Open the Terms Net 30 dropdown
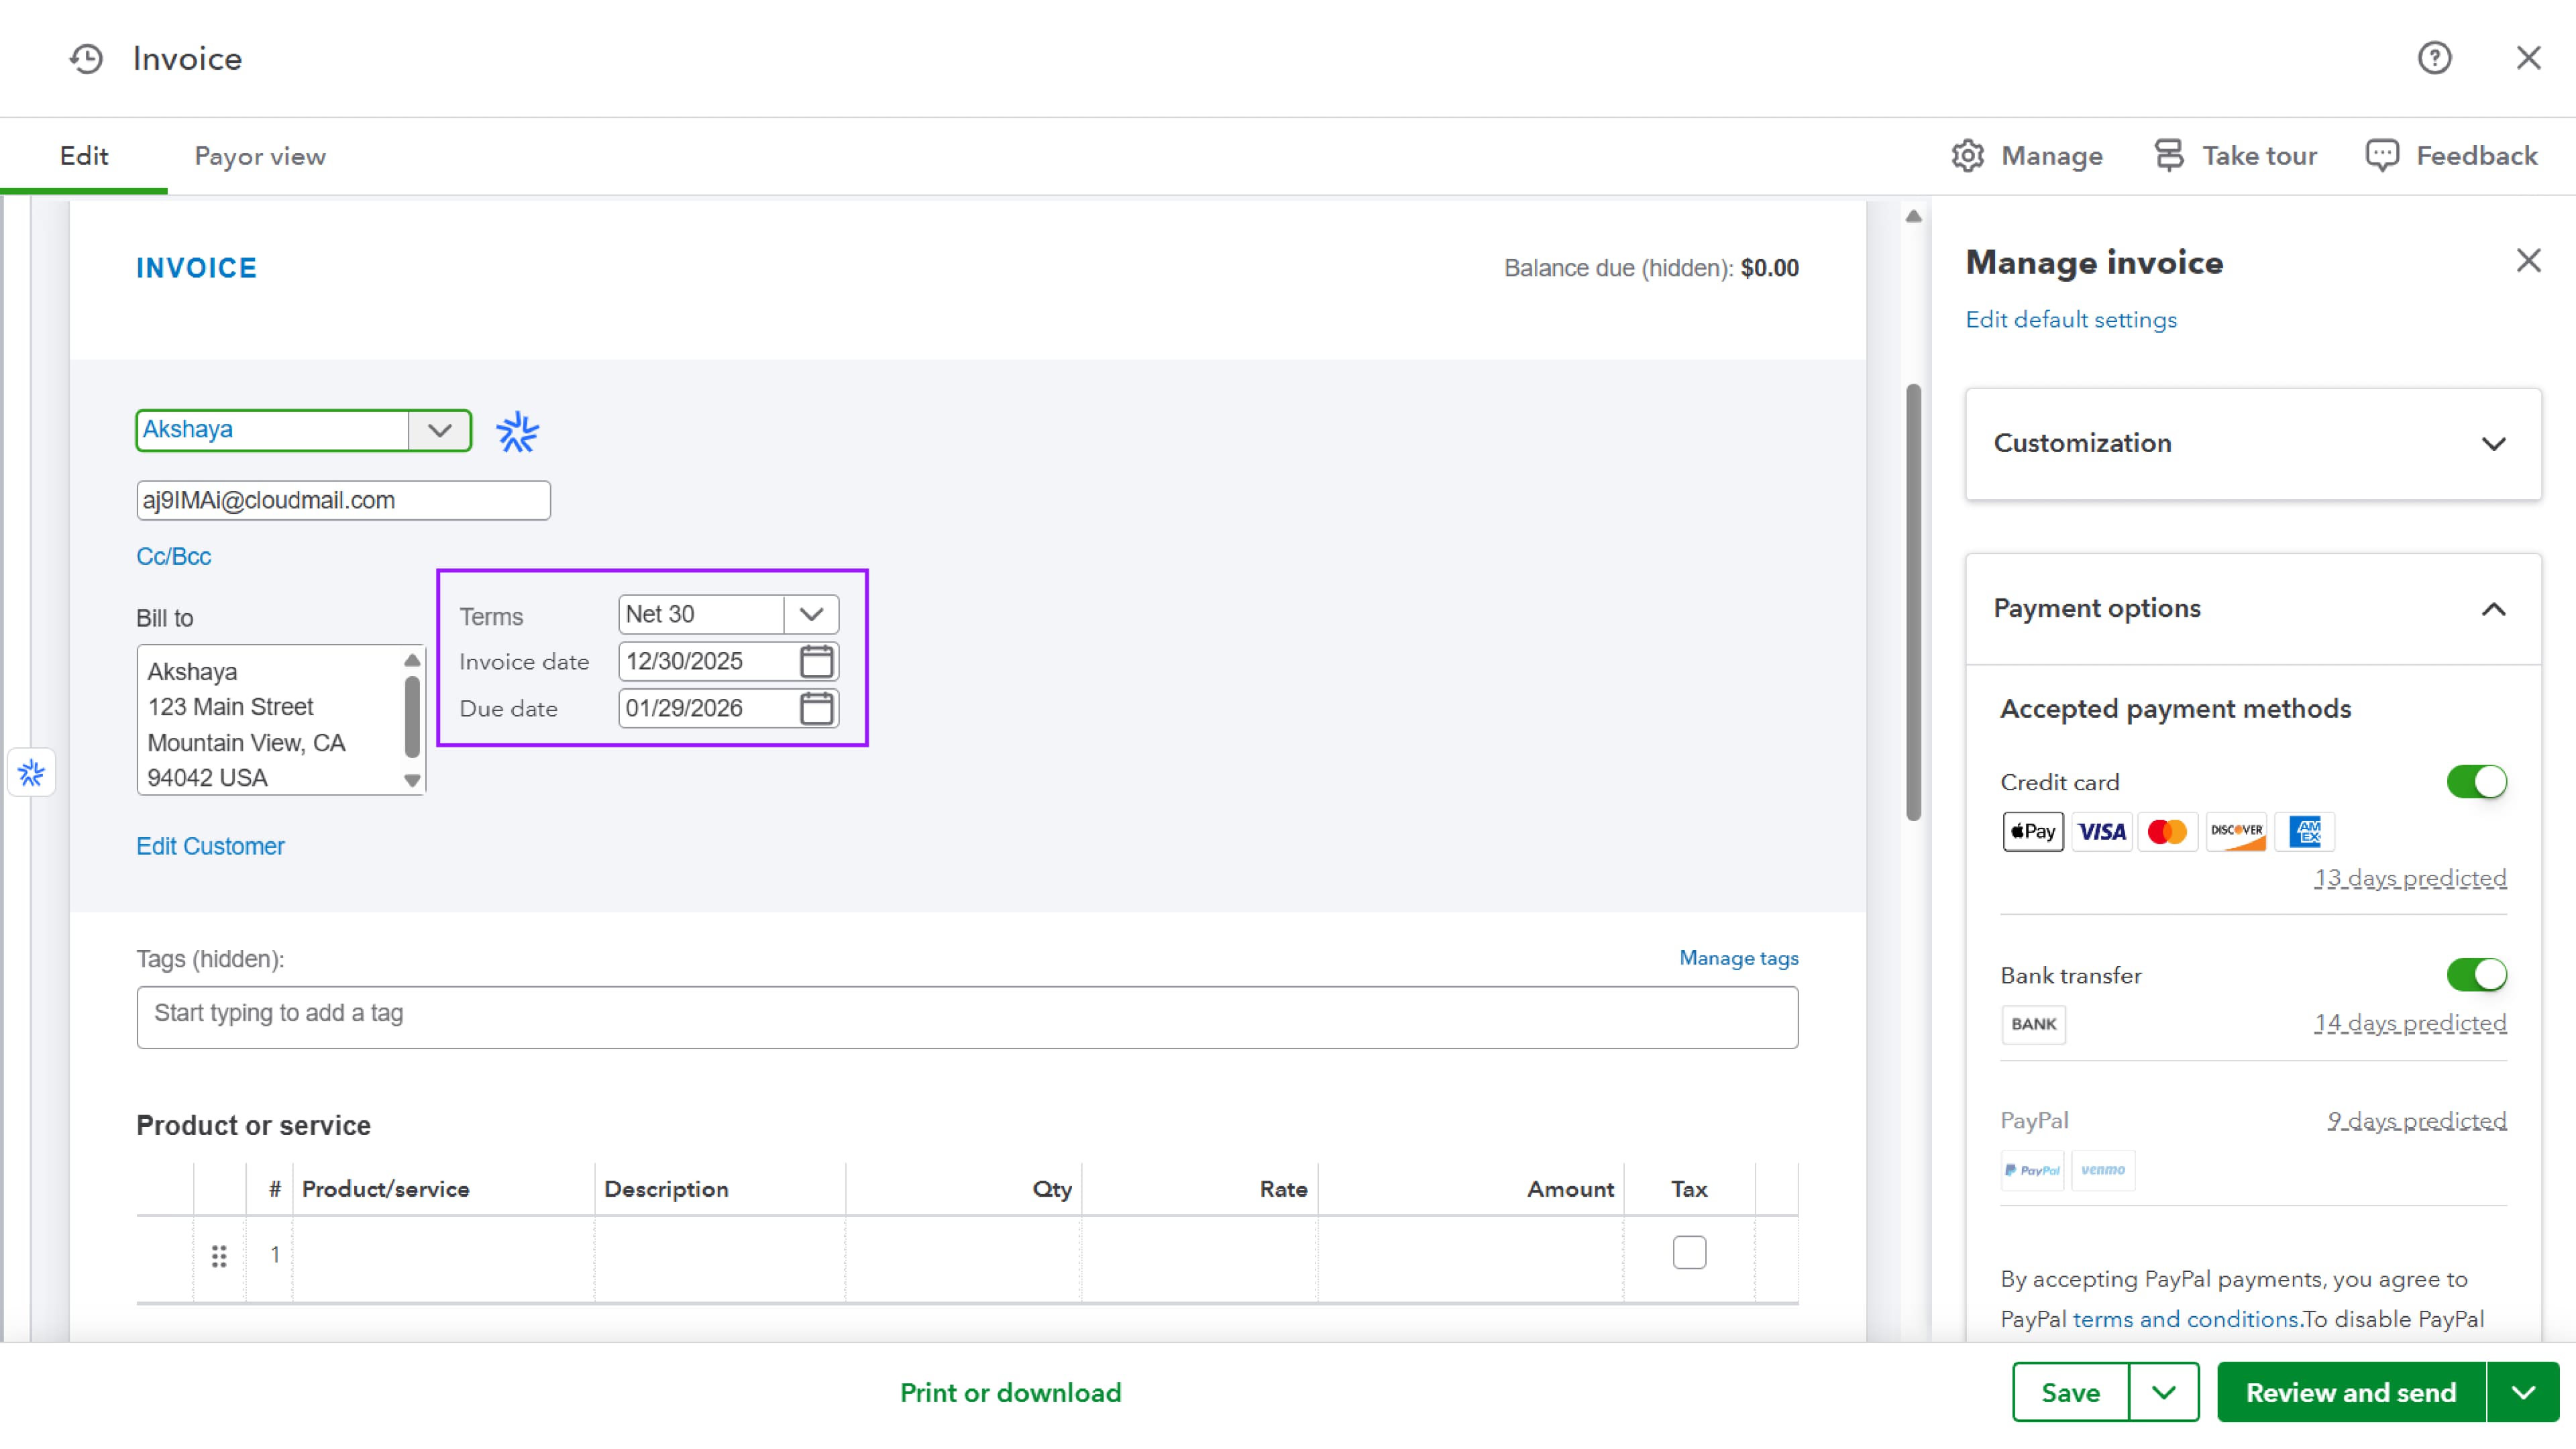Viewport: 2576px width, 1449px height. click(811, 614)
